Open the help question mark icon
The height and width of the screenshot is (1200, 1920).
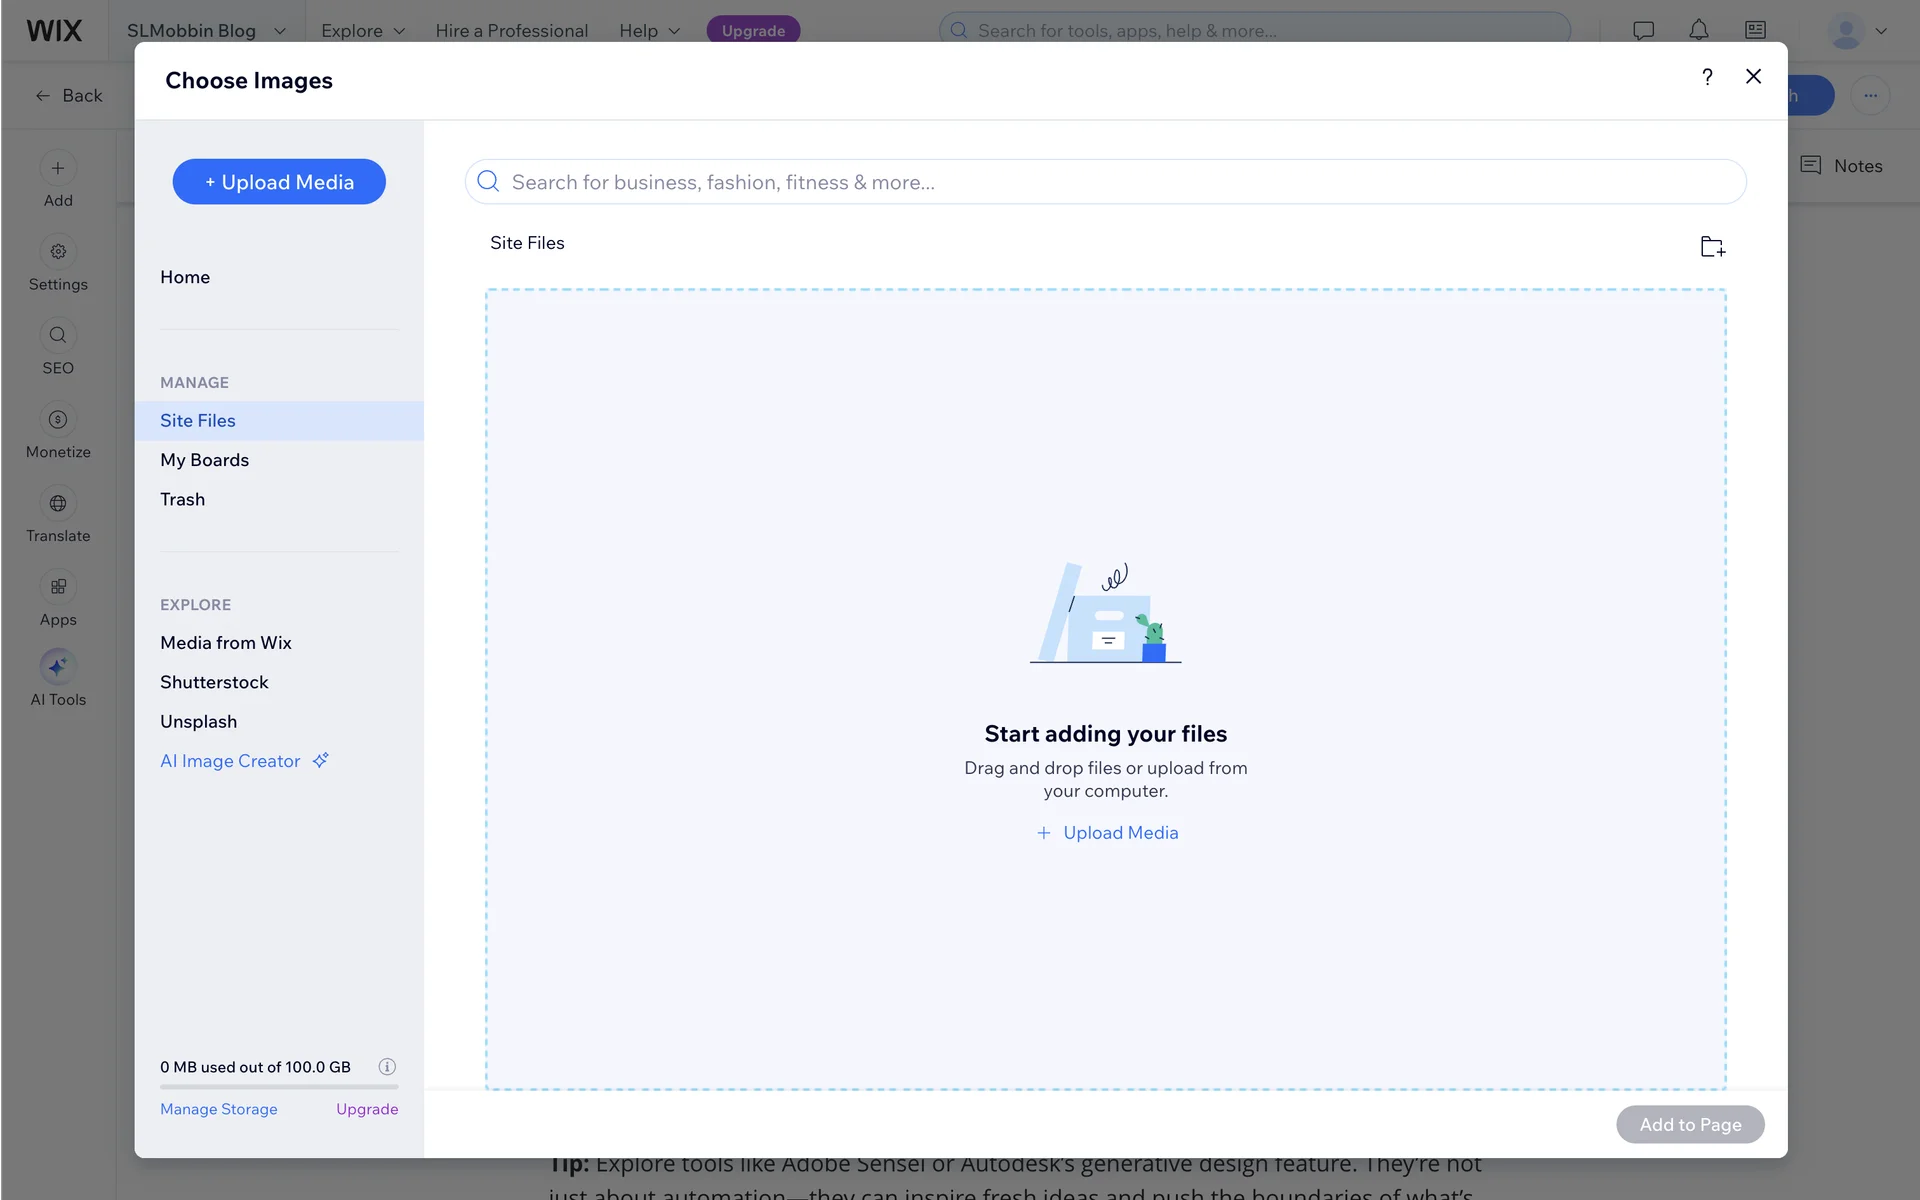(1707, 77)
